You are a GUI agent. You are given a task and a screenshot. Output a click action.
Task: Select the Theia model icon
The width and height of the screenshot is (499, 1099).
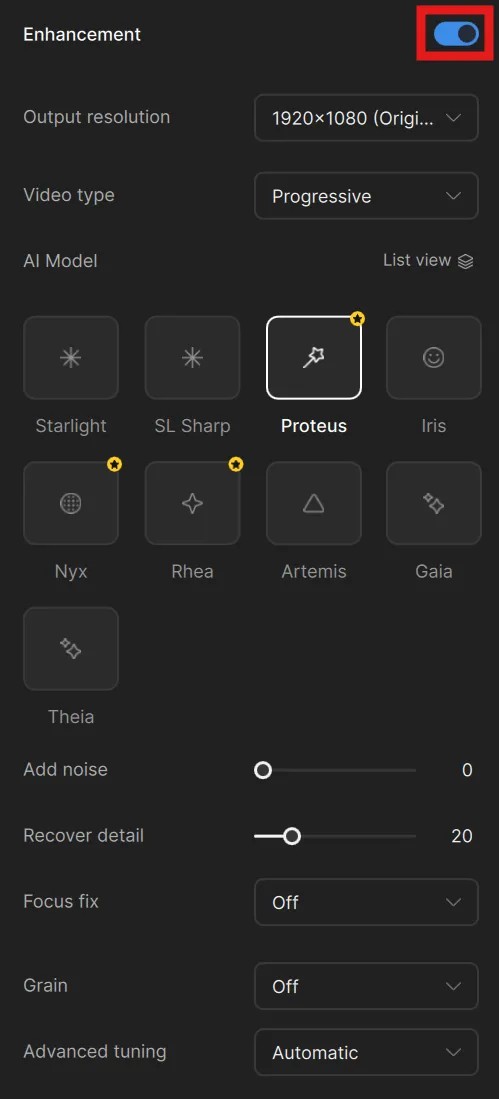click(x=71, y=649)
